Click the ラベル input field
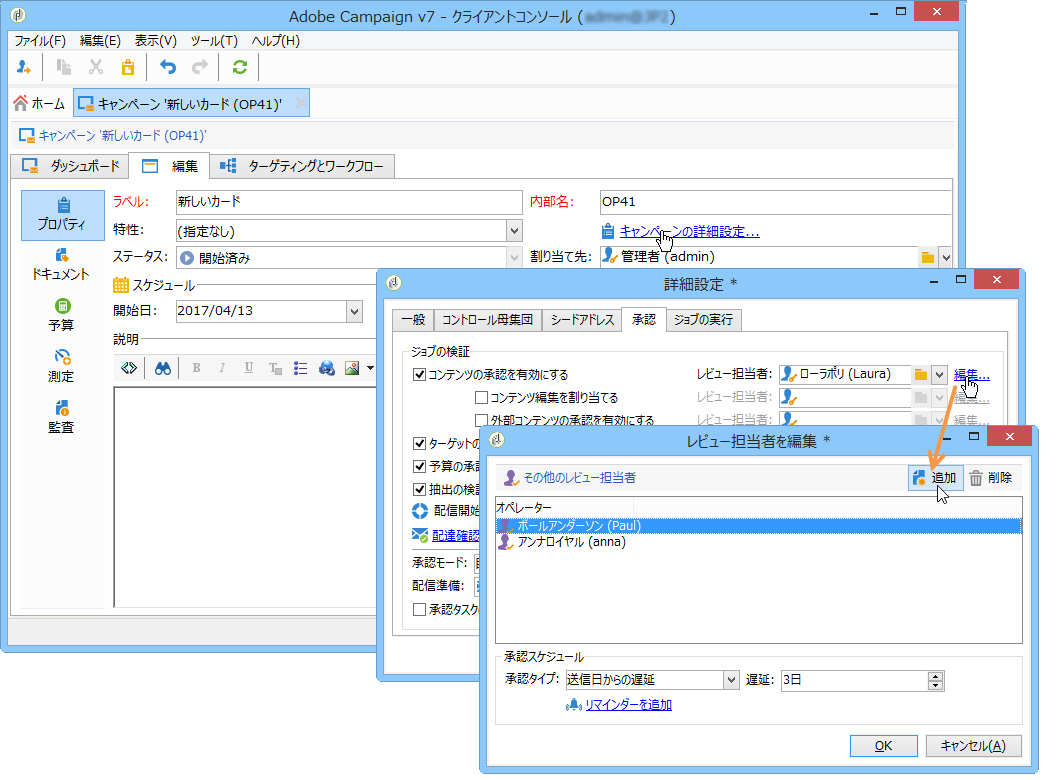 point(349,202)
